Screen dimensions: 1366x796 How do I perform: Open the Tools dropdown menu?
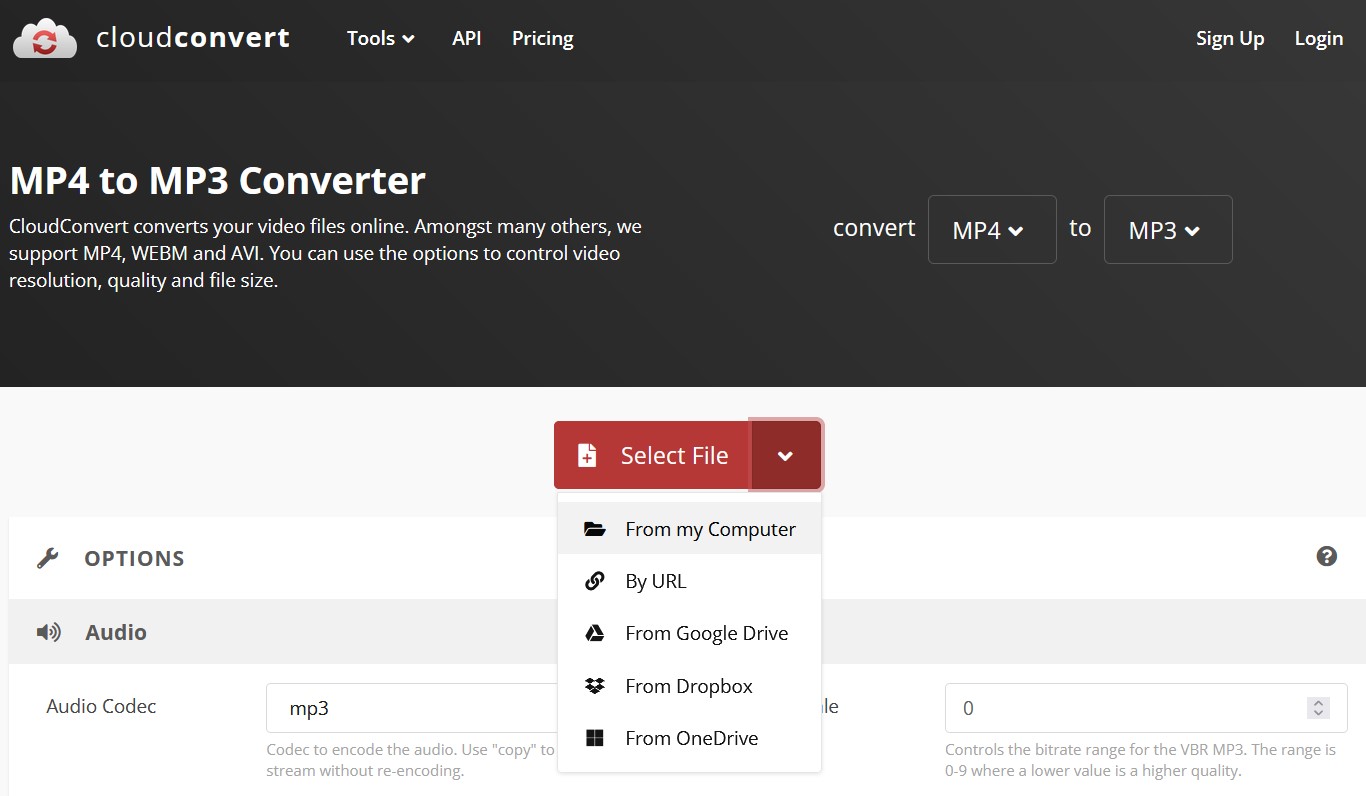380,38
